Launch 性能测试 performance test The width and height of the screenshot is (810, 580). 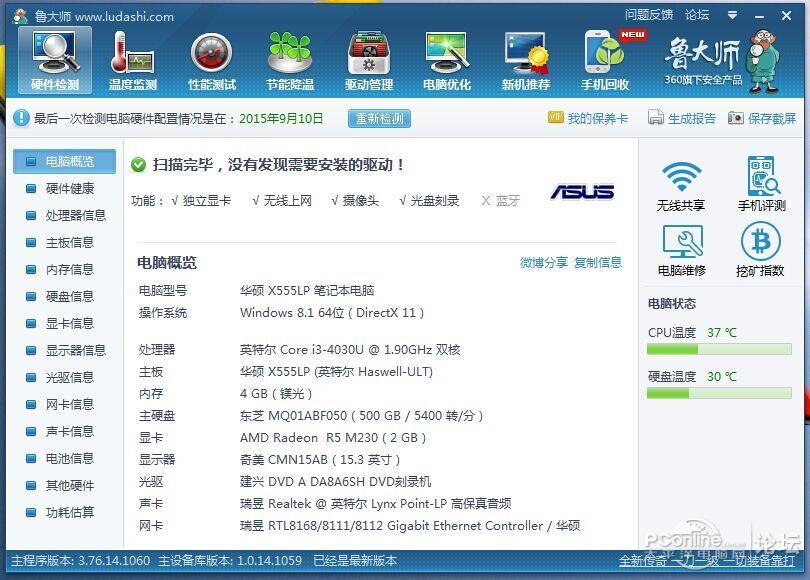[212, 60]
